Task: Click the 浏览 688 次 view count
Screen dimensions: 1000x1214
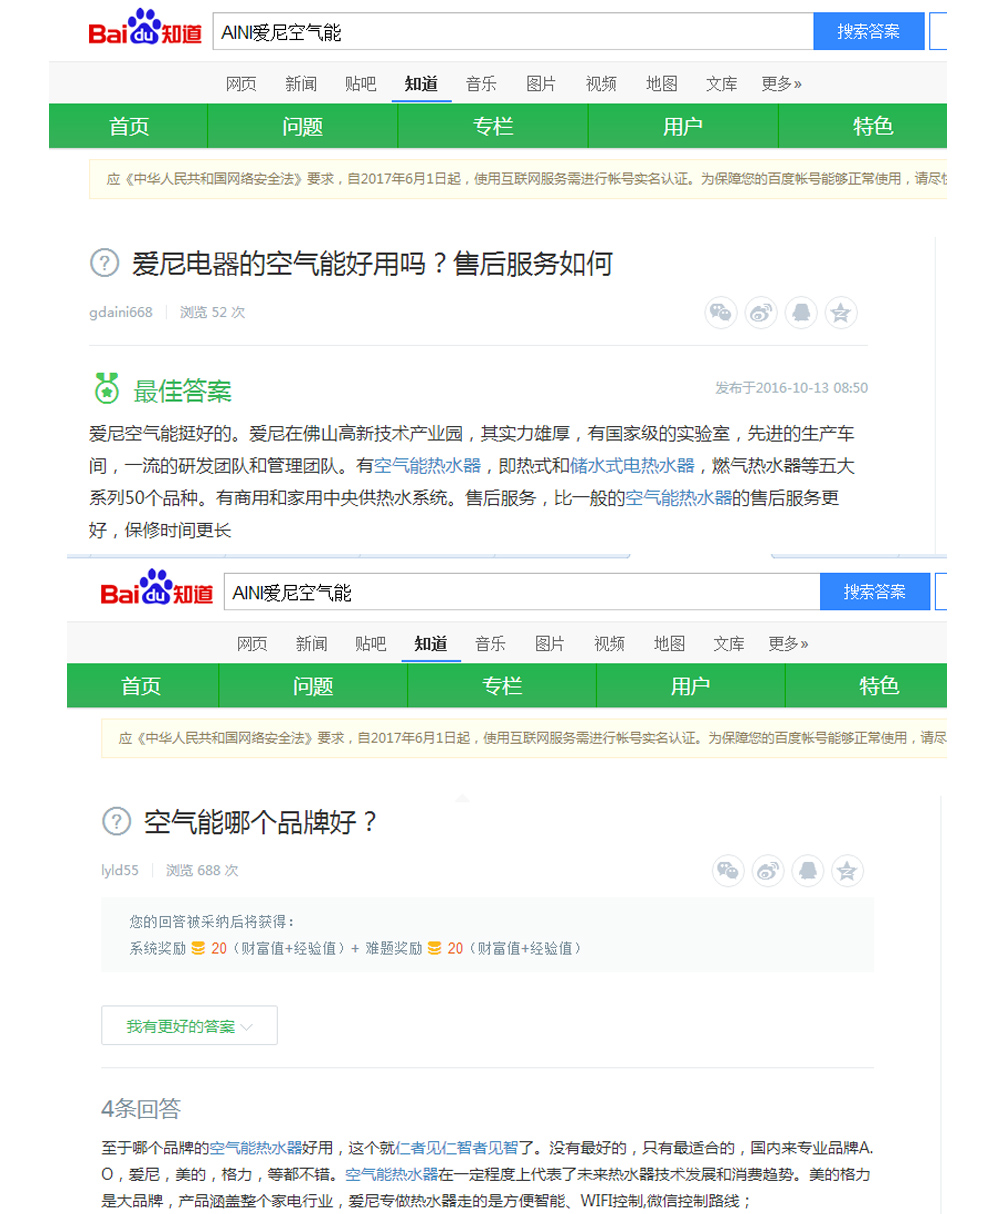Action: pos(203,870)
